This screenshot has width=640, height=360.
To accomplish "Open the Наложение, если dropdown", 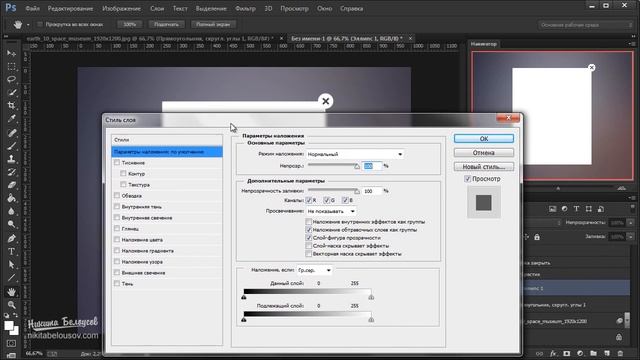I will click(x=314, y=270).
